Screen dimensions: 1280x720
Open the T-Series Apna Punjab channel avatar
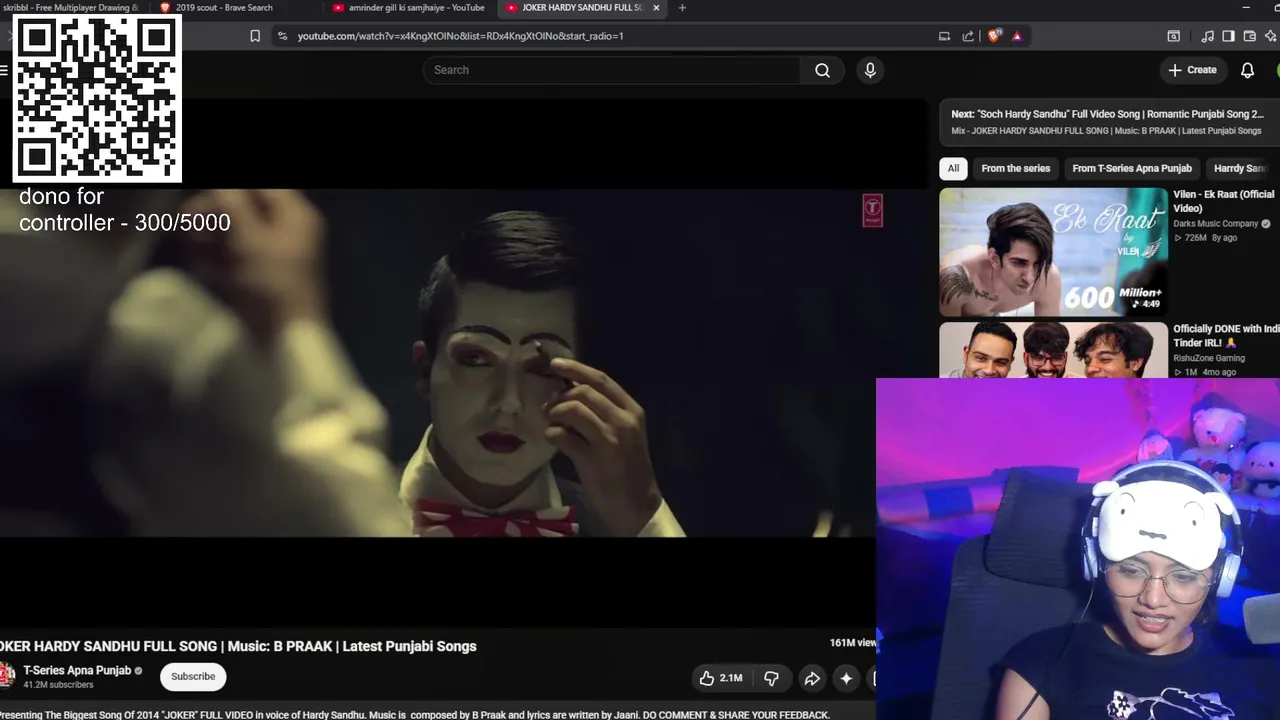click(6, 676)
